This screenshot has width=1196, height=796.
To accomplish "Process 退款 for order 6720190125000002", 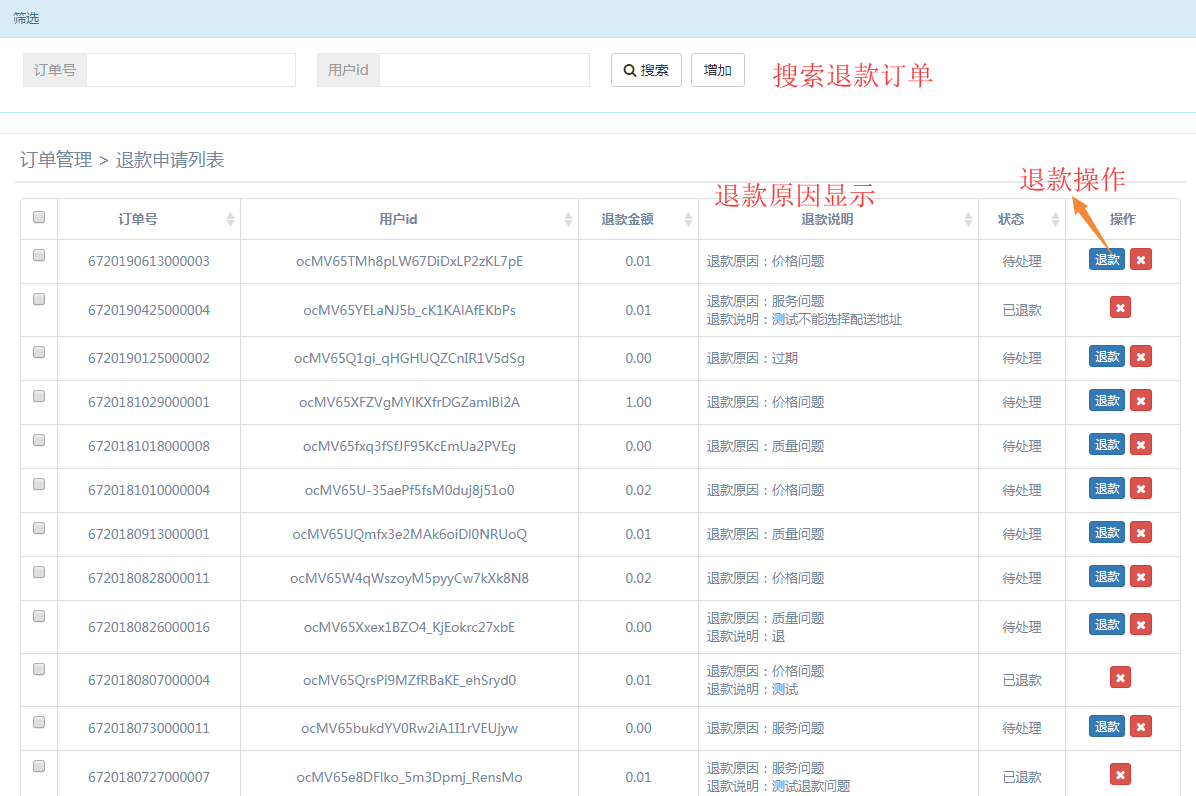I will (1107, 356).
